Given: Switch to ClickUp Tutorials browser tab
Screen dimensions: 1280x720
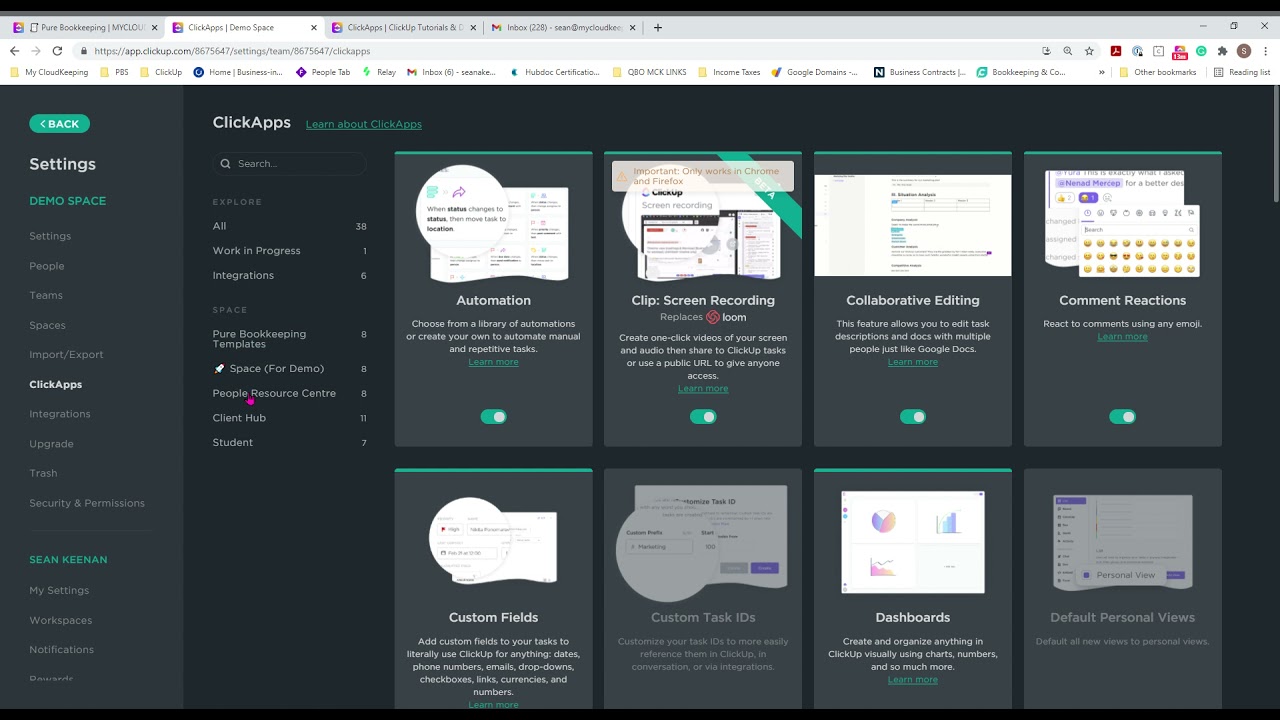Looking at the screenshot, I should point(405,27).
